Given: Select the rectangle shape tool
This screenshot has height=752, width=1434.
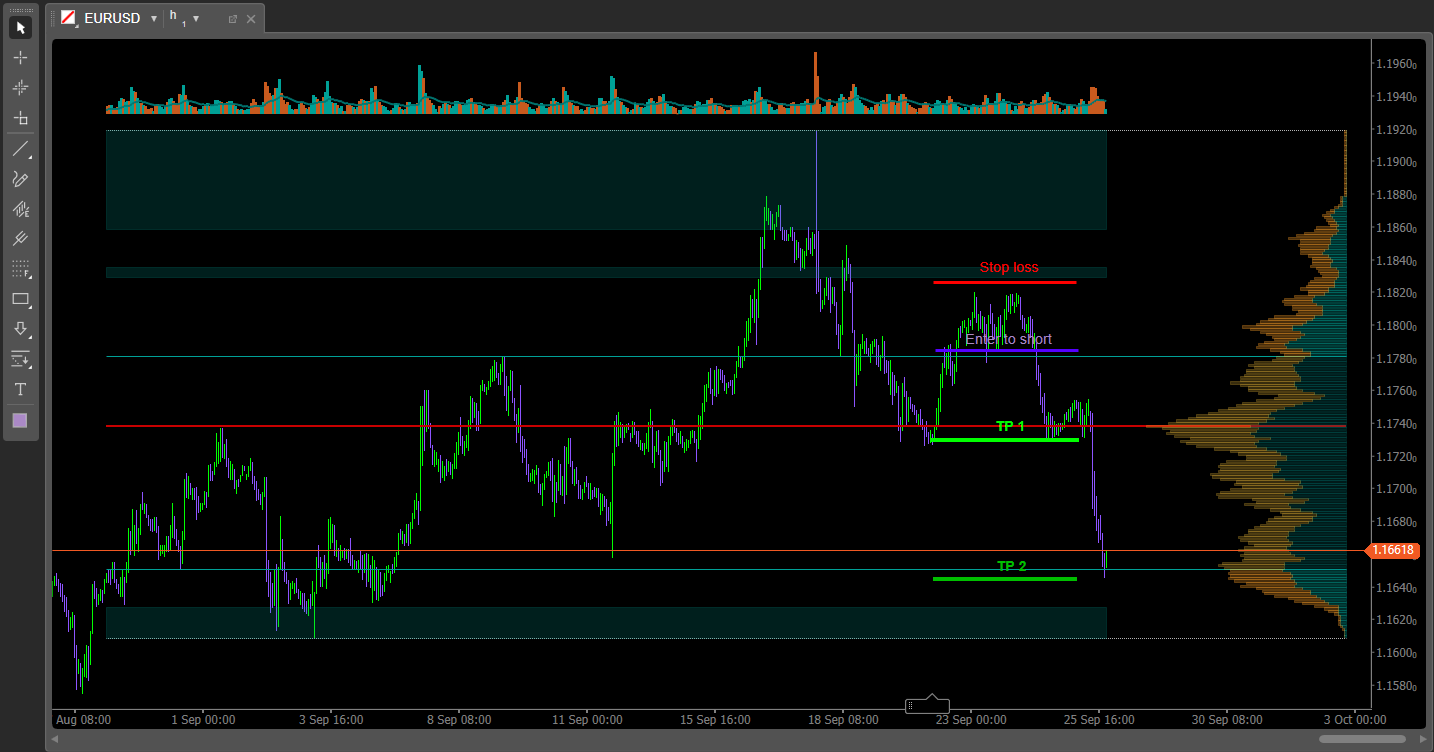Looking at the screenshot, I should (20, 299).
